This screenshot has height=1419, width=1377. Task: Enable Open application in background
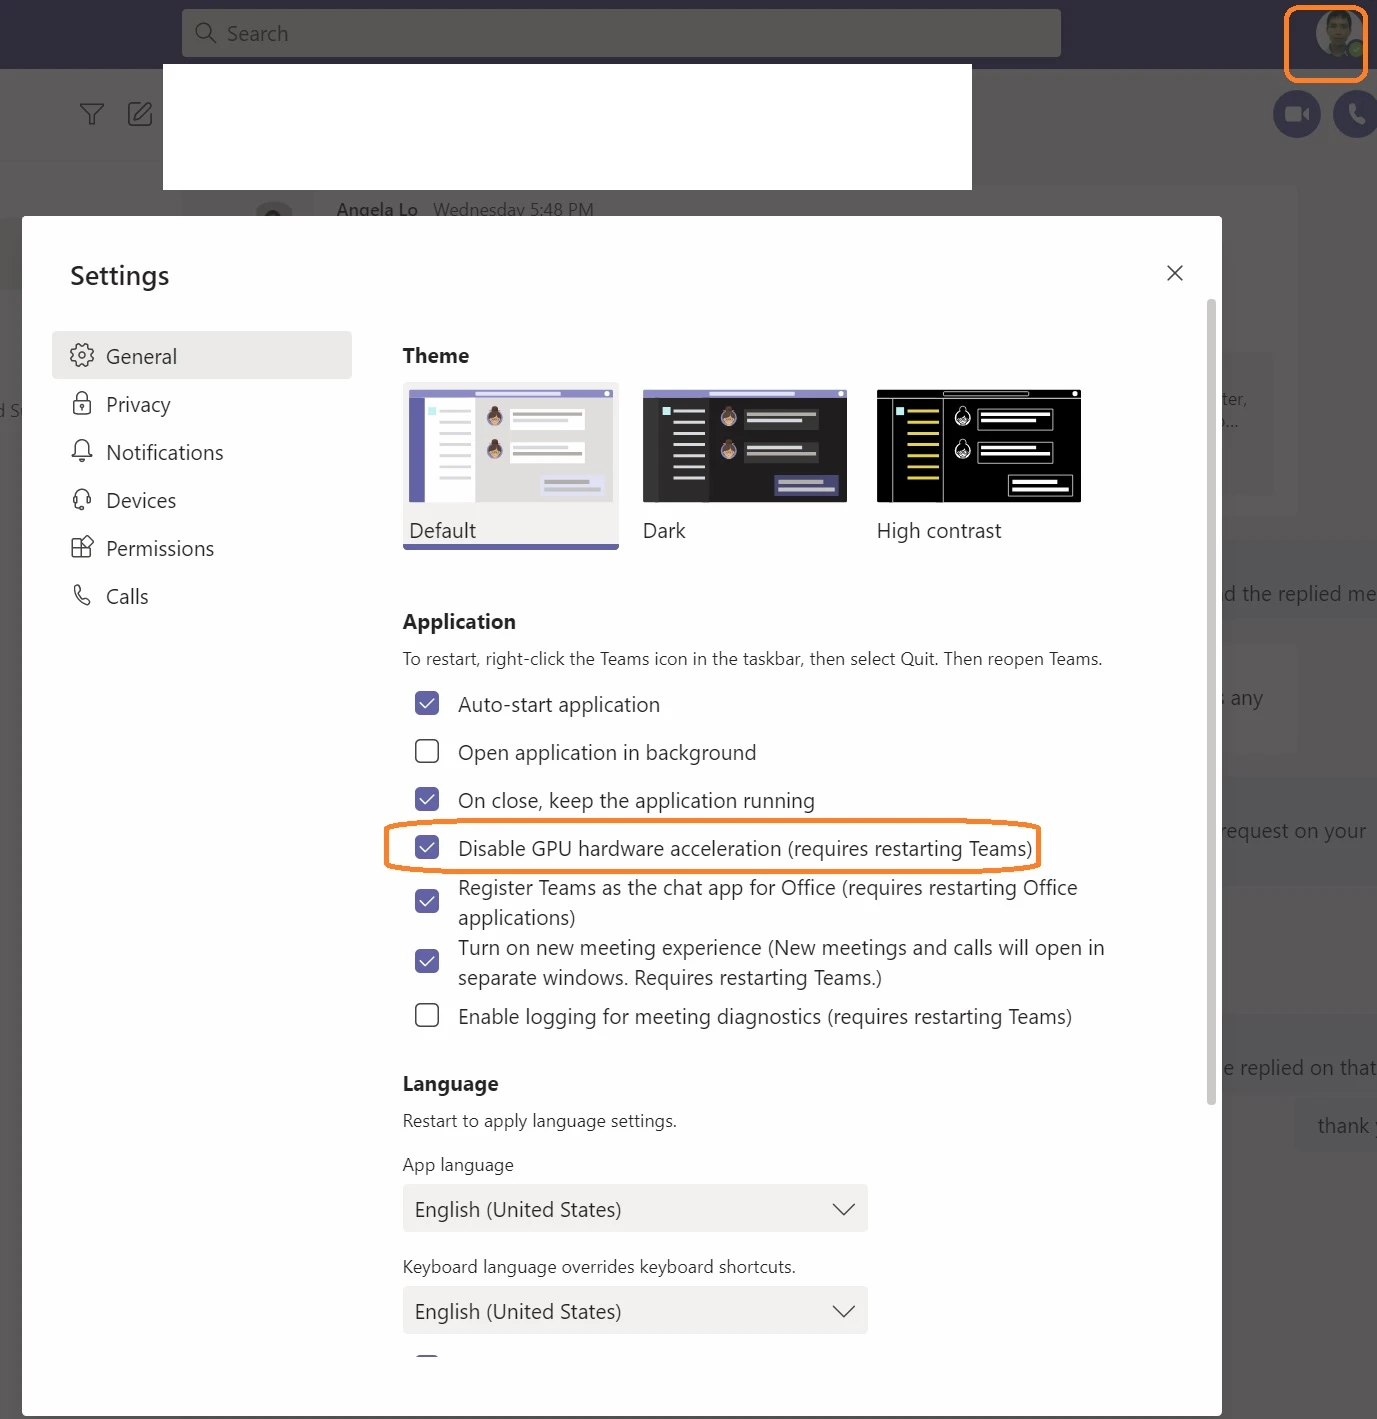427,751
